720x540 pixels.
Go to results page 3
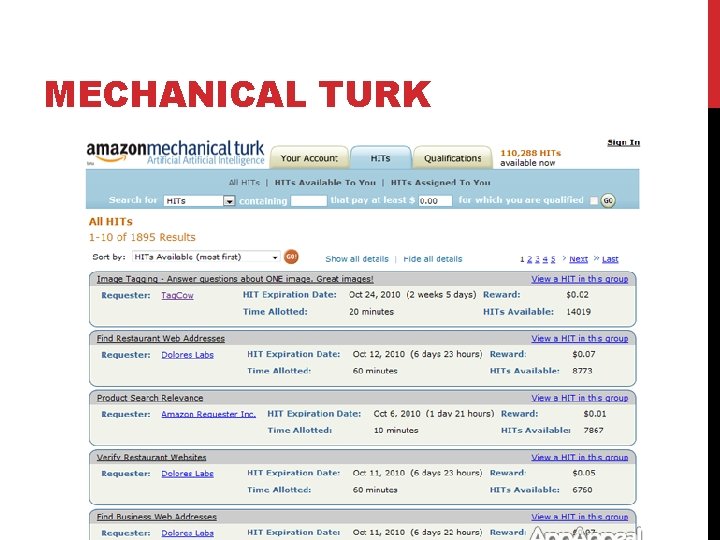coord(537,259)
